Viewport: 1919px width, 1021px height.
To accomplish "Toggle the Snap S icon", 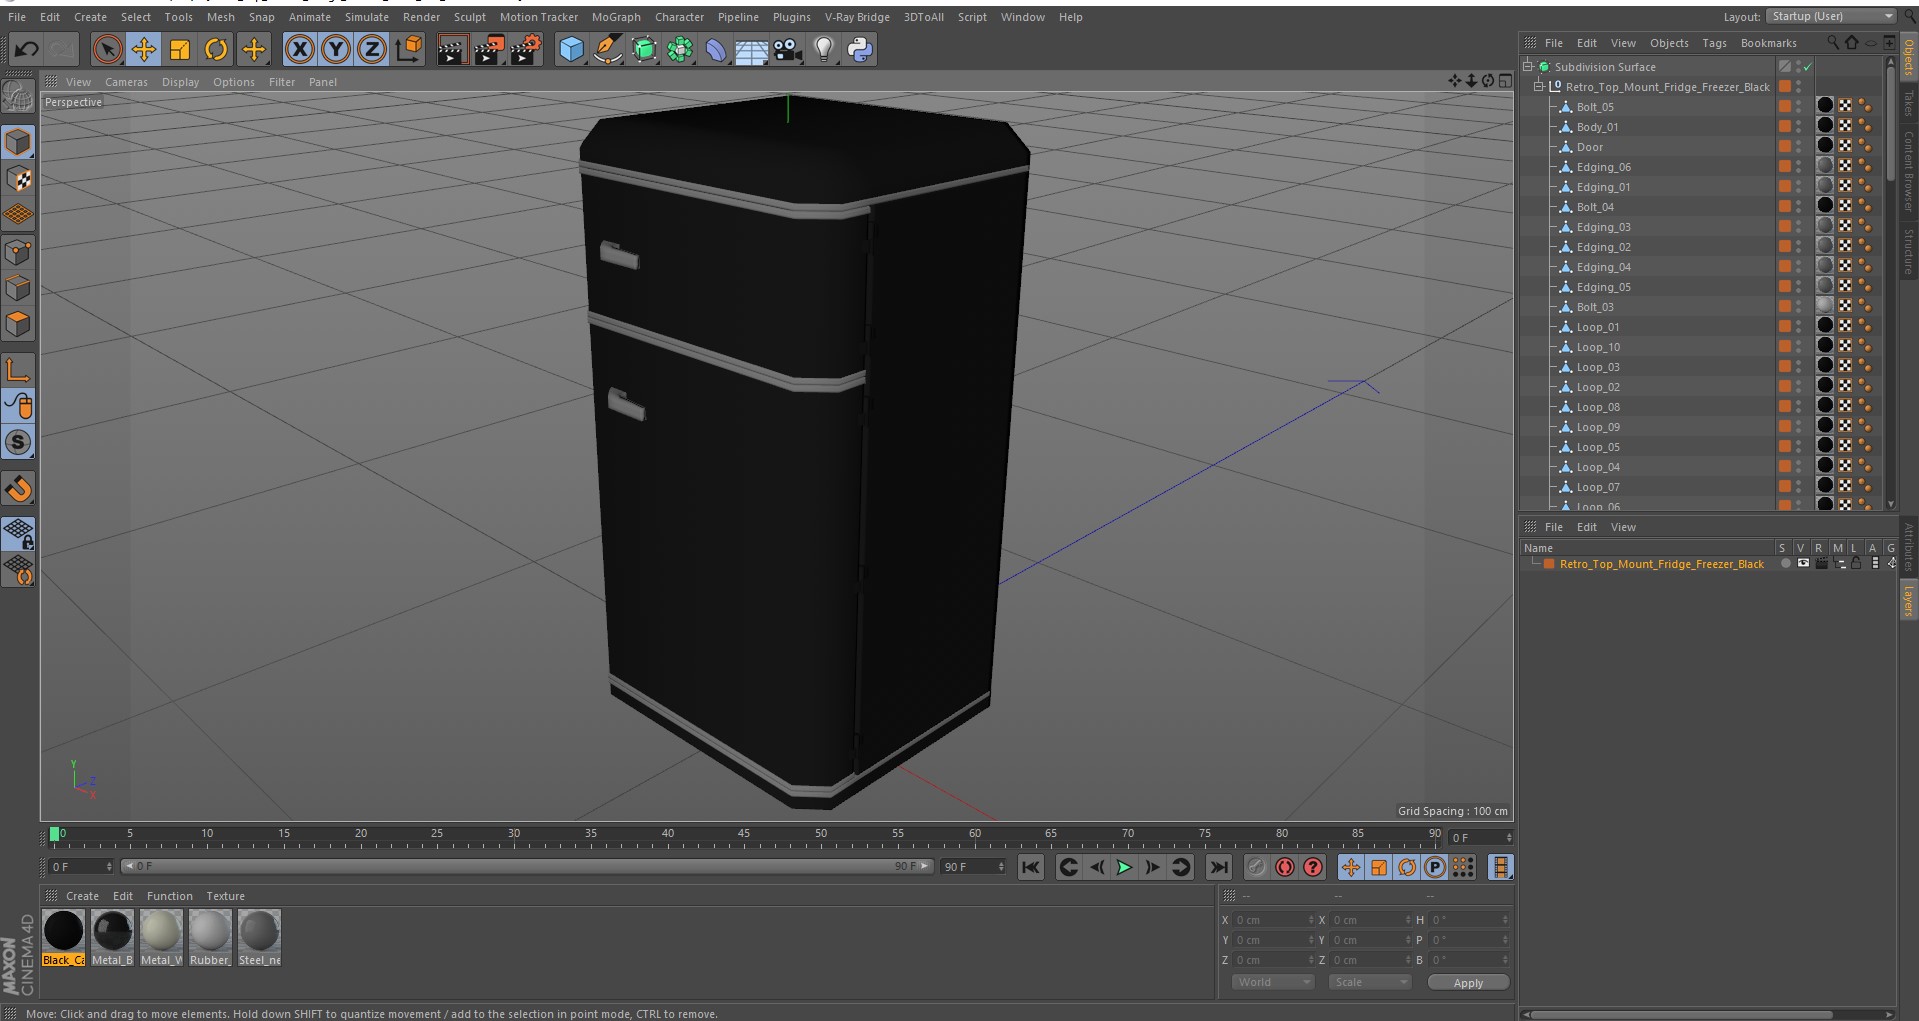I will (18, 442).
